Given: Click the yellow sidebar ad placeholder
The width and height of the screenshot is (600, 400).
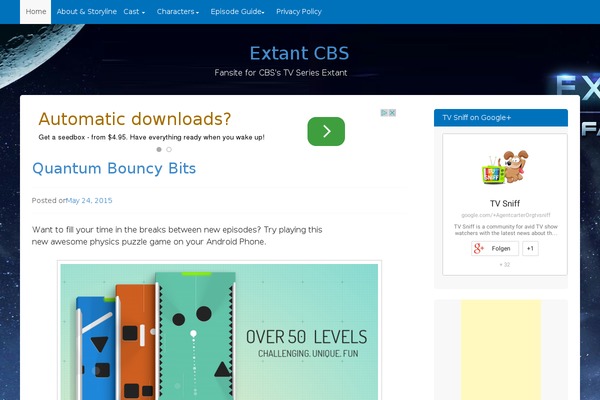Looking at the screenshot, I should click(501, 350).
